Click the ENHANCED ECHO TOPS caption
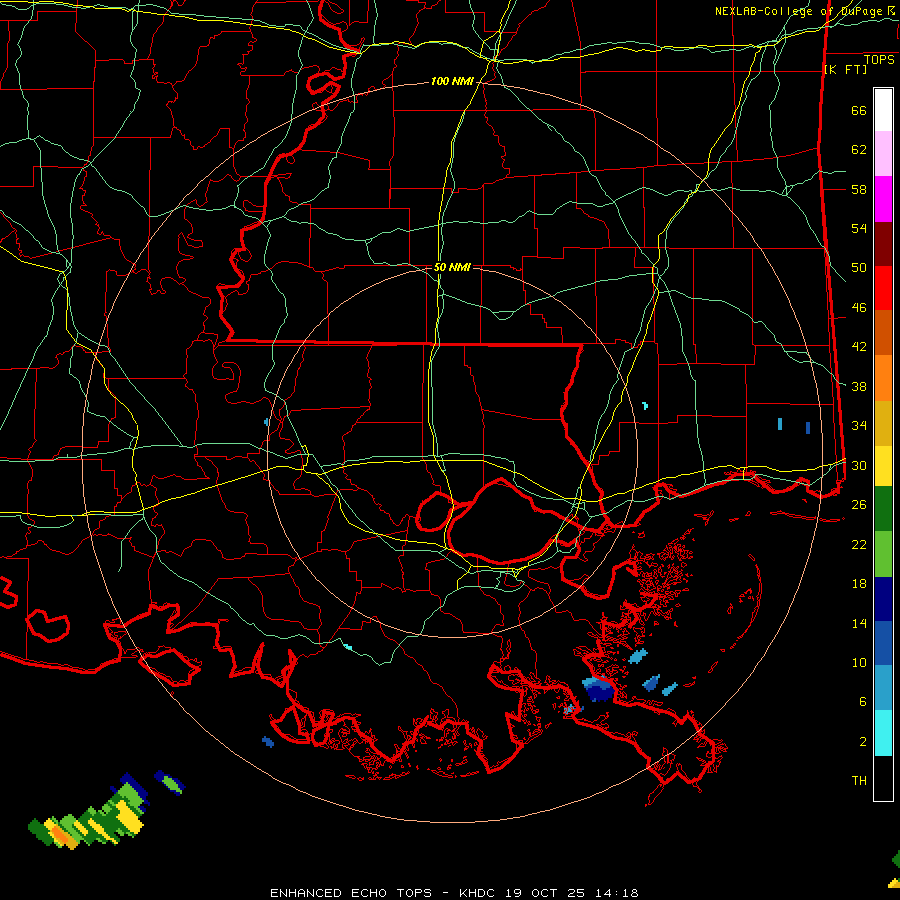Image resolution: width=900 pixels, height=900 pixels. point(351,893)
